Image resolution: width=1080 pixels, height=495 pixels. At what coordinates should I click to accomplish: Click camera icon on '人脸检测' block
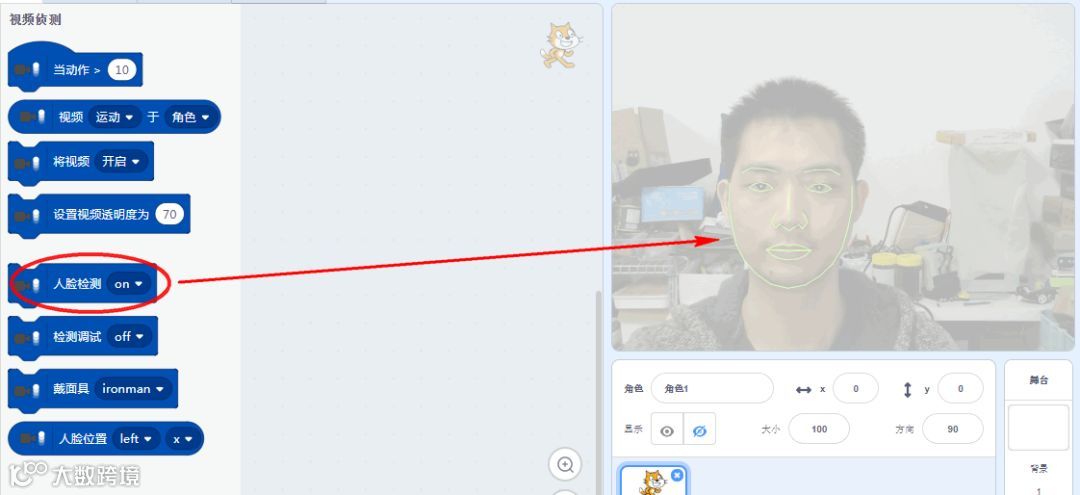[x=28, y=284]
